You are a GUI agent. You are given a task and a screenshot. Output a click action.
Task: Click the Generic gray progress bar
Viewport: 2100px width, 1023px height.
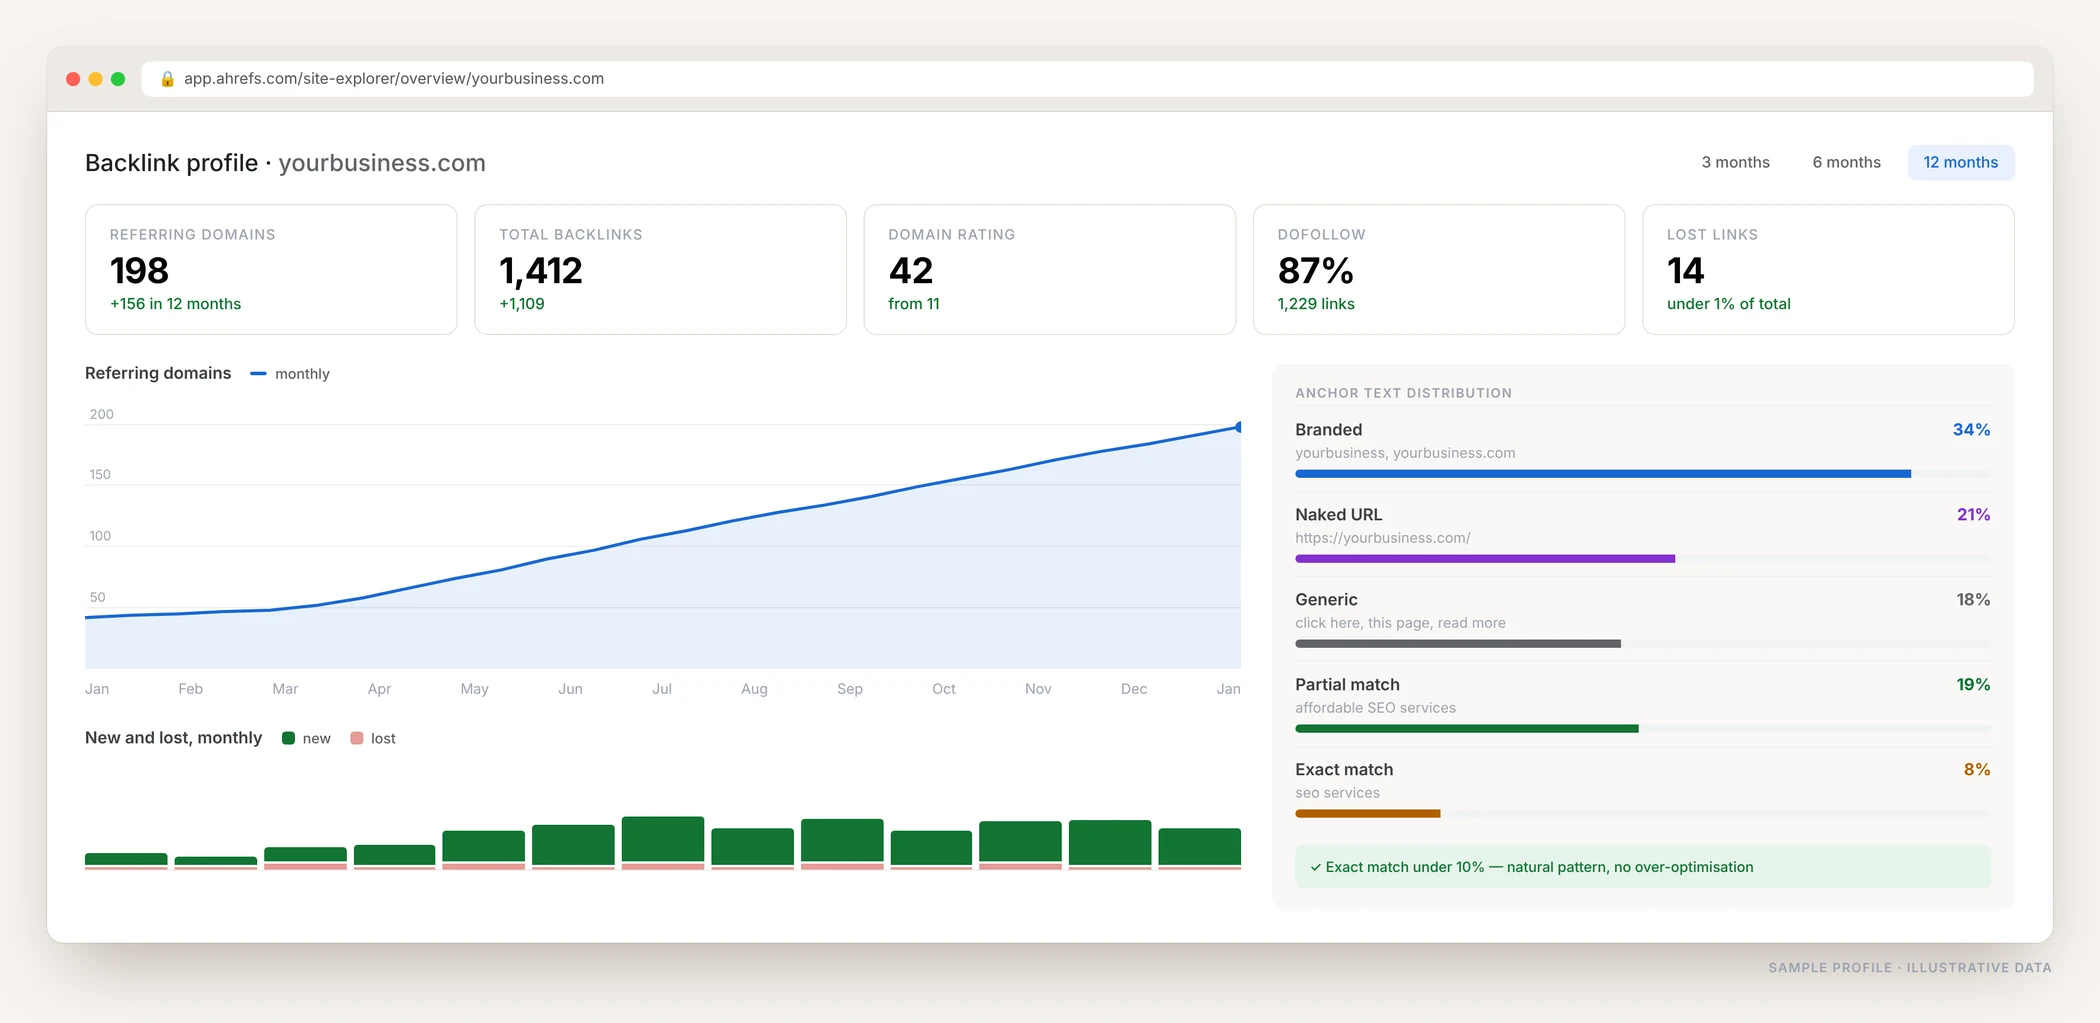tap(1642, 644)
